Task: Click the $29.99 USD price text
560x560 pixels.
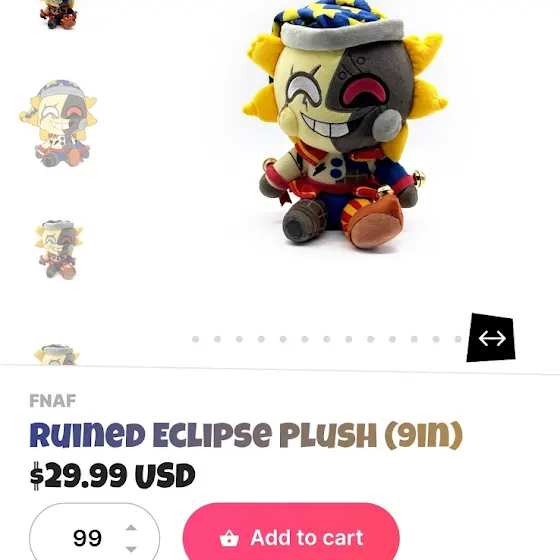Action: 112,476
